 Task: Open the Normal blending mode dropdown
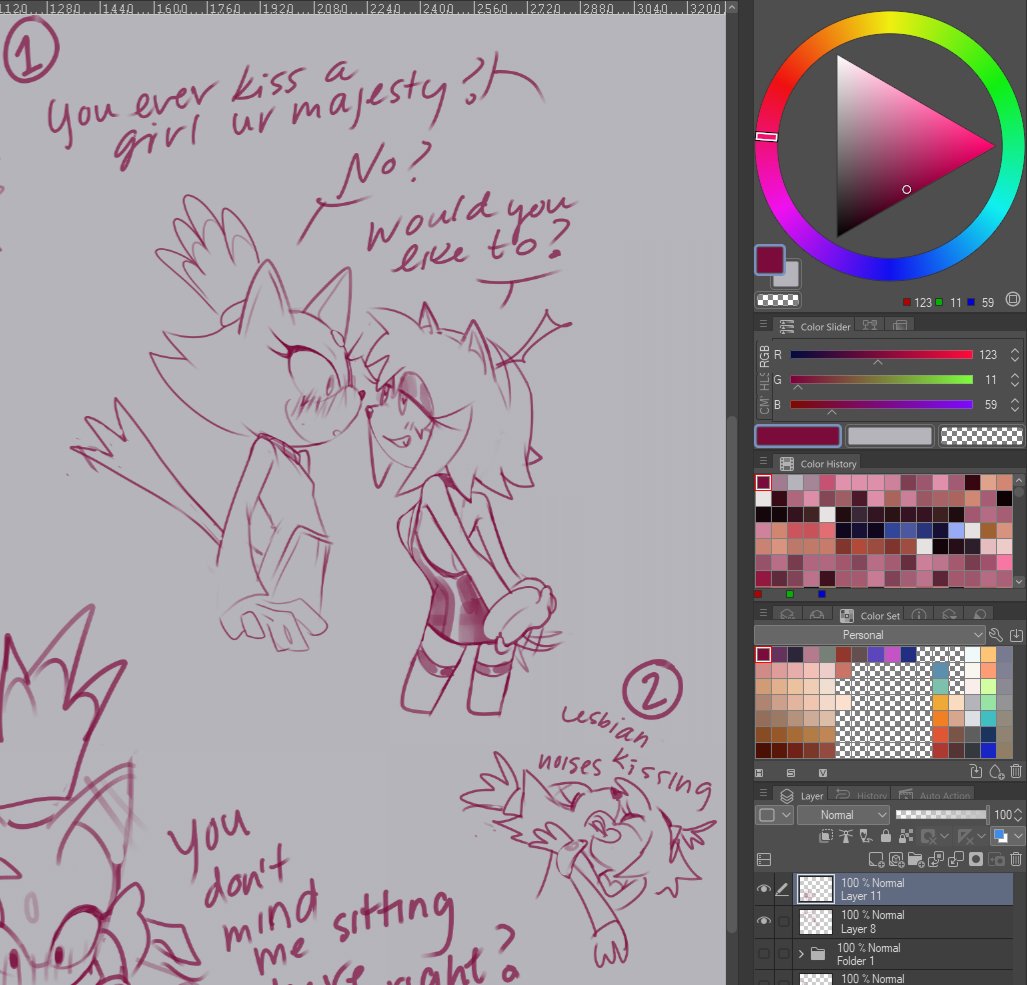[x=843, y=815]
